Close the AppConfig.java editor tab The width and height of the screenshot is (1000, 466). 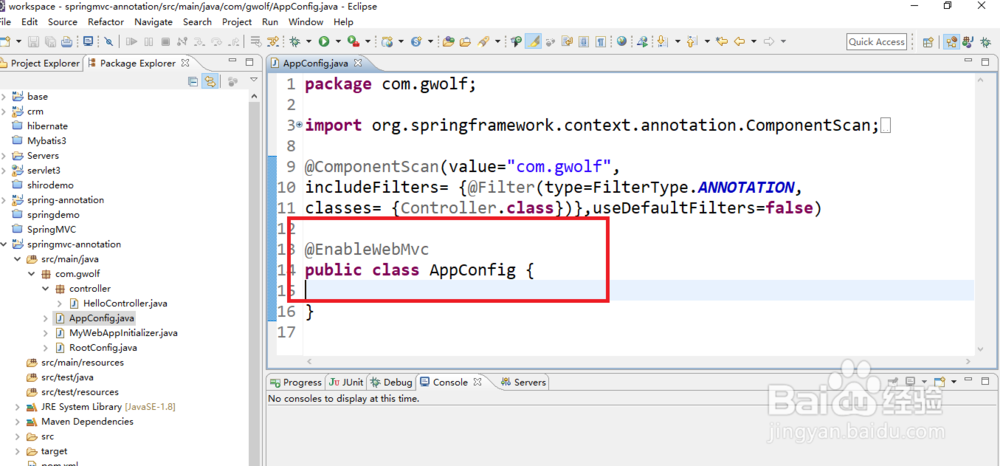358,63
